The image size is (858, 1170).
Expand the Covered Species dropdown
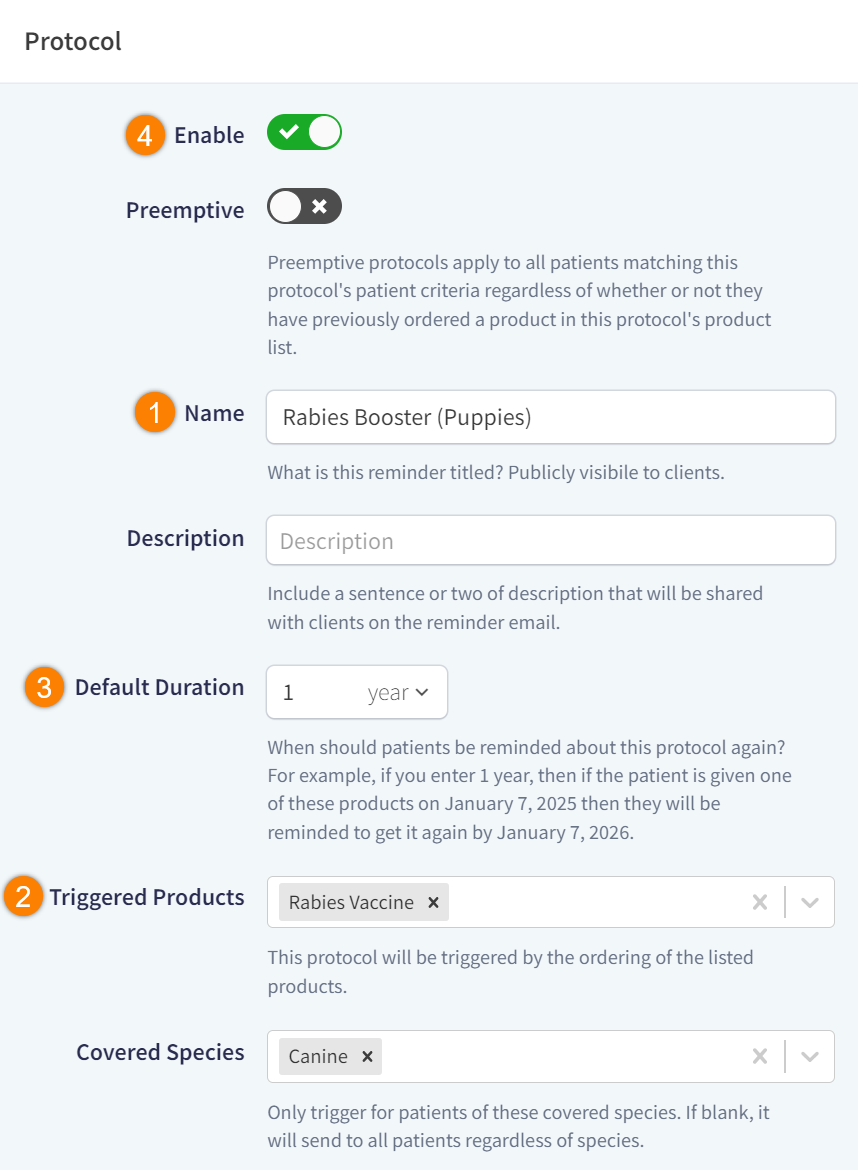810,1056
